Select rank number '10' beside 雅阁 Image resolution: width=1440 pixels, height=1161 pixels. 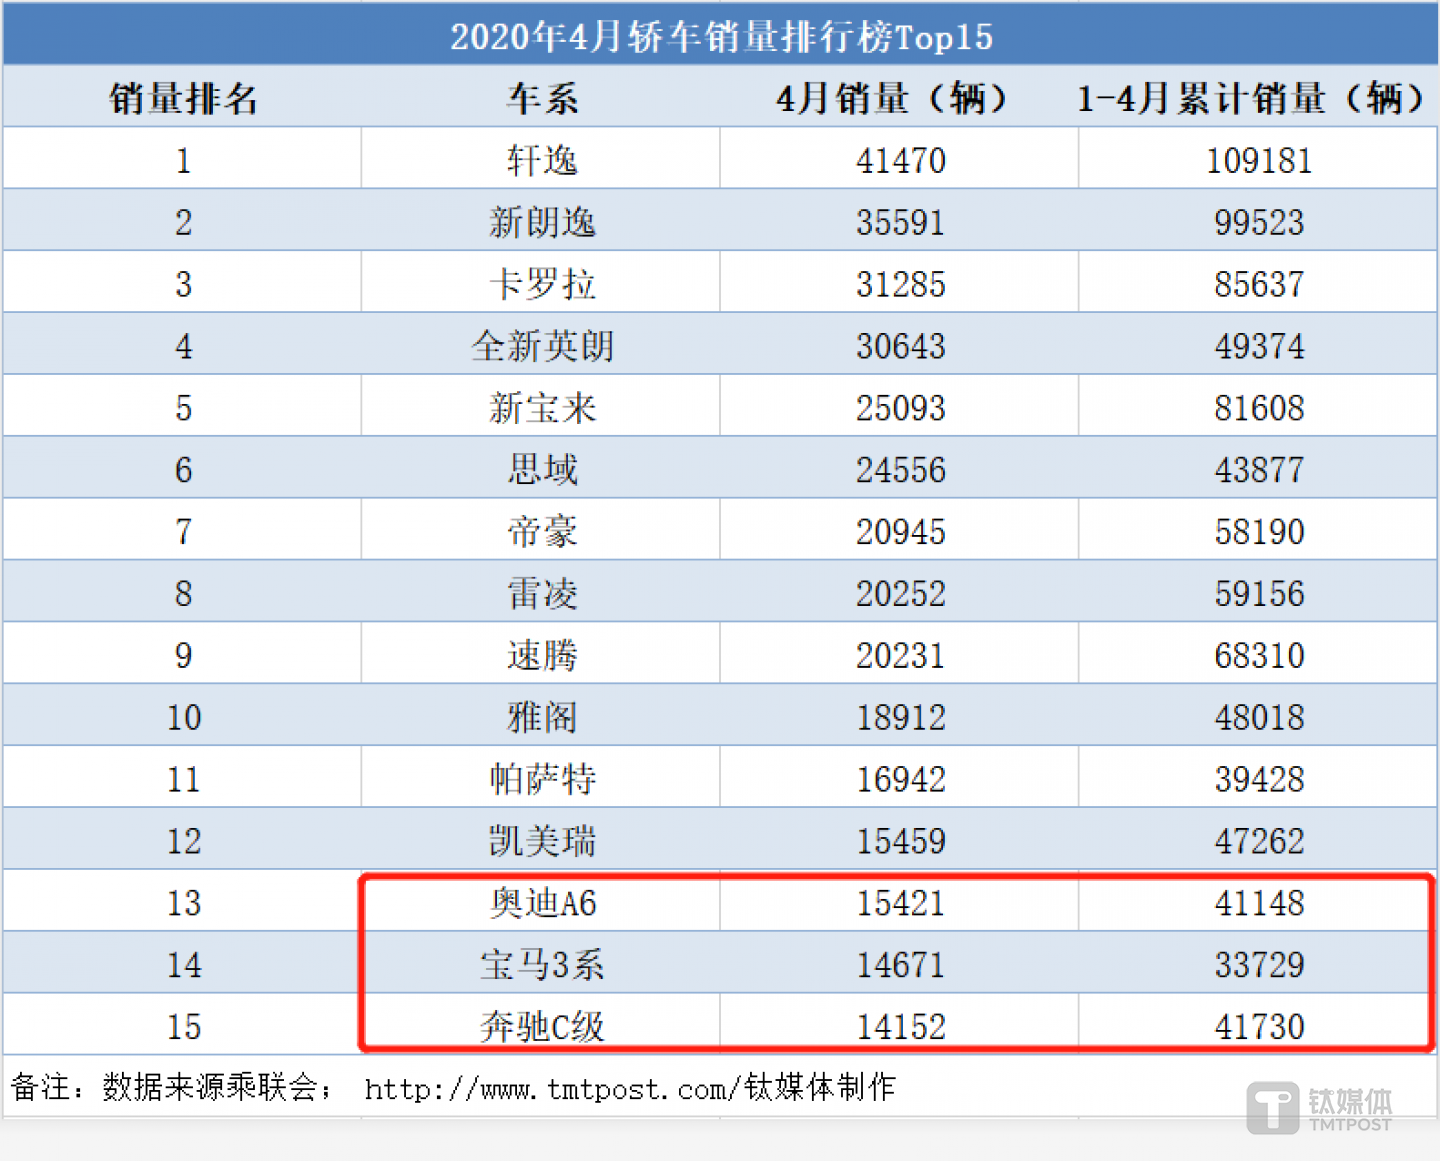pyautogui.click(x=183, y=718)
